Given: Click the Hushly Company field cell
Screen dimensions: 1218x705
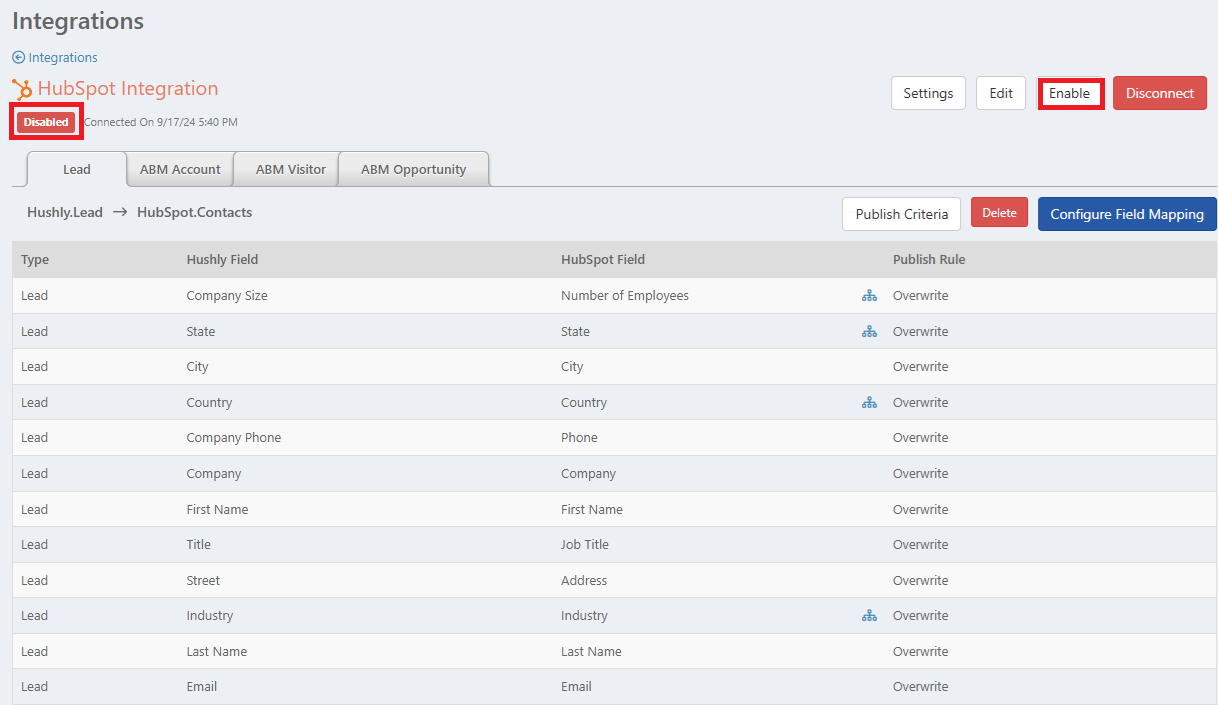Looking at the screenshot, I should (x=214, y=473).
